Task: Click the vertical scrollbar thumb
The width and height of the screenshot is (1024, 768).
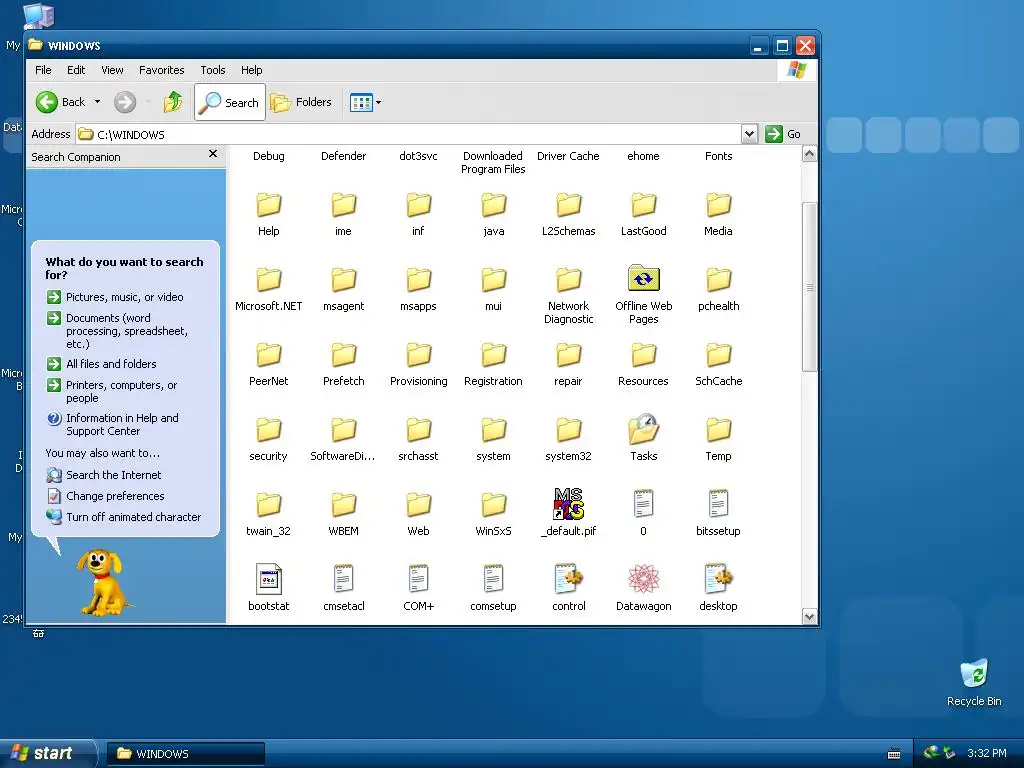Action: coord(810,287)
